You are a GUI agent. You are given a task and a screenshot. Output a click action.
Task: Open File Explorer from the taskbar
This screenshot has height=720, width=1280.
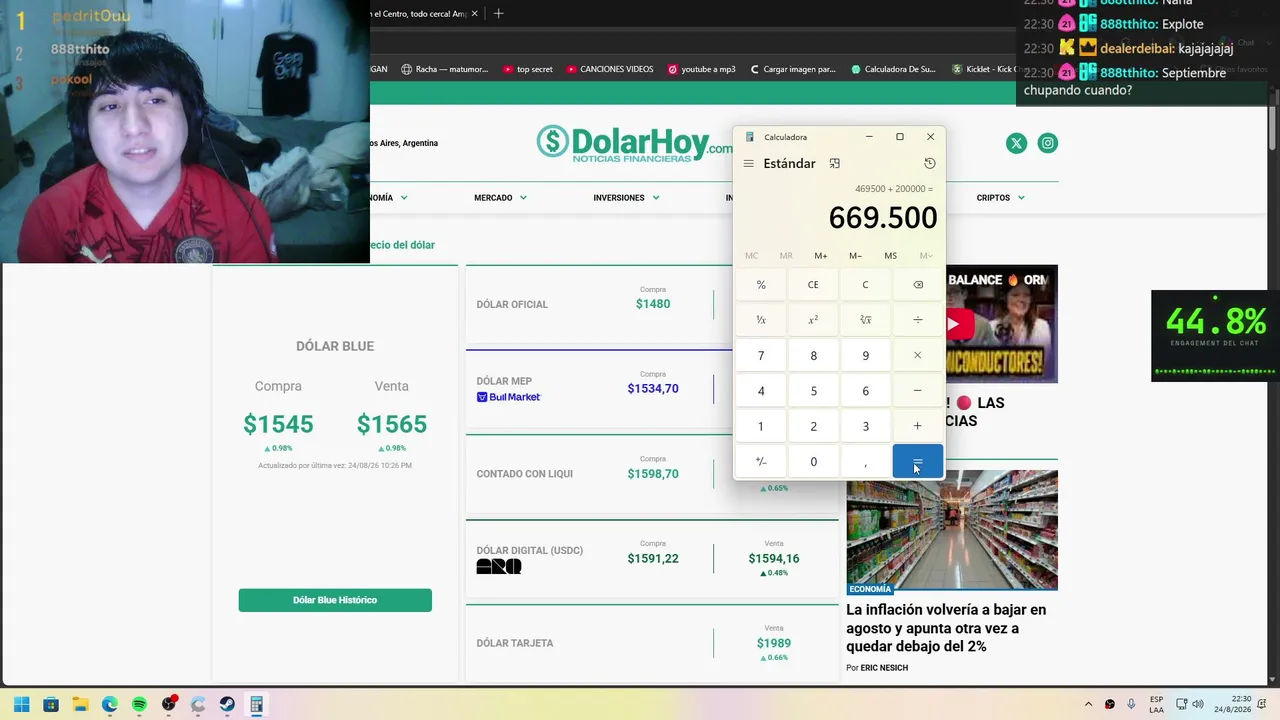80,704
